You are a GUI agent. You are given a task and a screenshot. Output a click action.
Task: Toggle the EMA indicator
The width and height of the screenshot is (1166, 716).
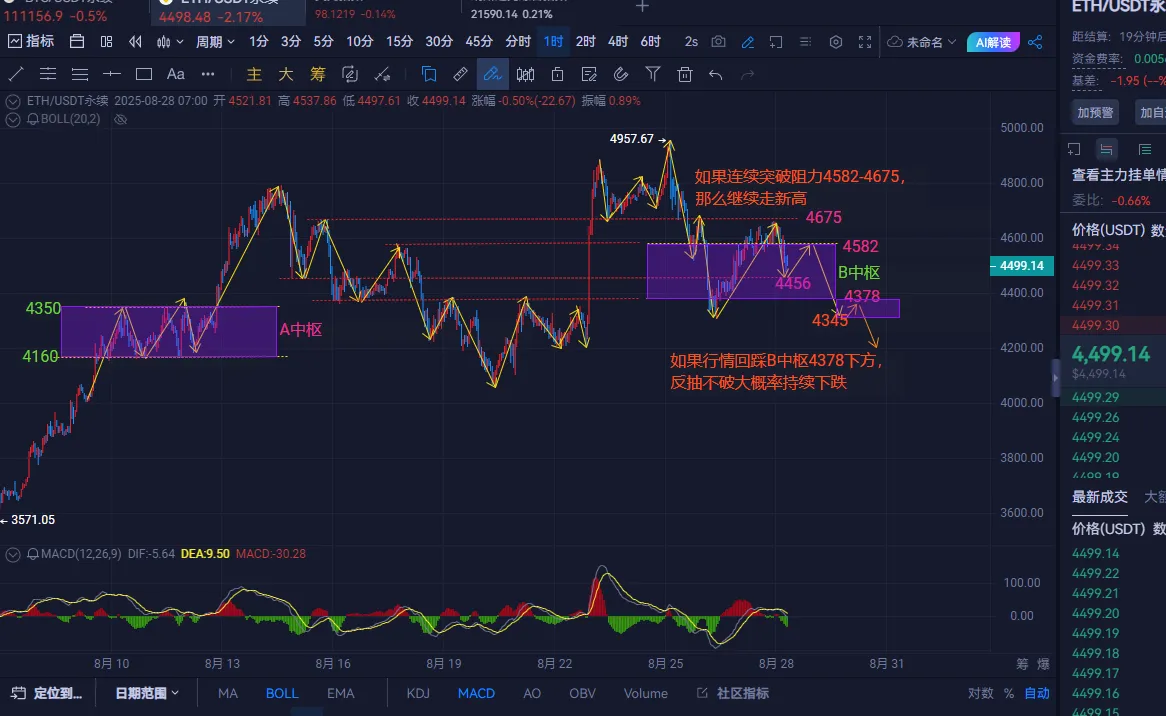(x=341, y=693)
